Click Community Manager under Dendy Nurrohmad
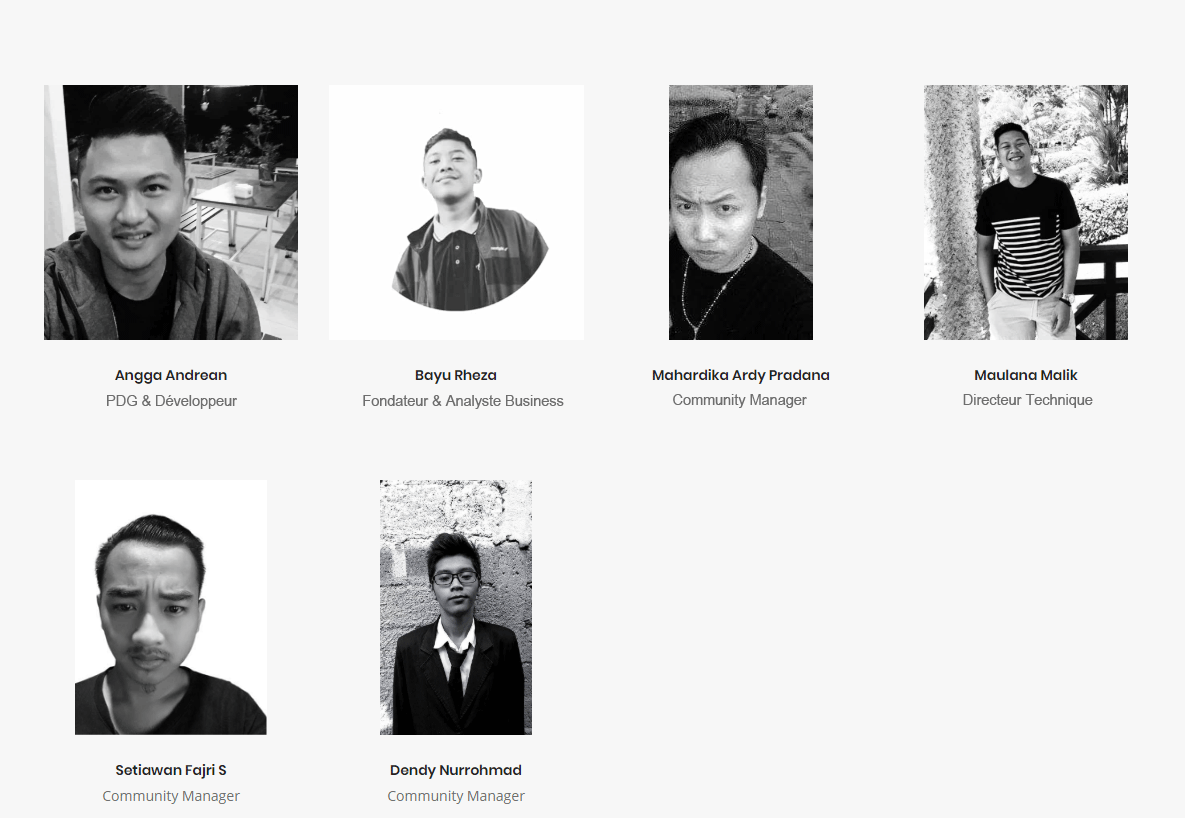 [456, 795]
